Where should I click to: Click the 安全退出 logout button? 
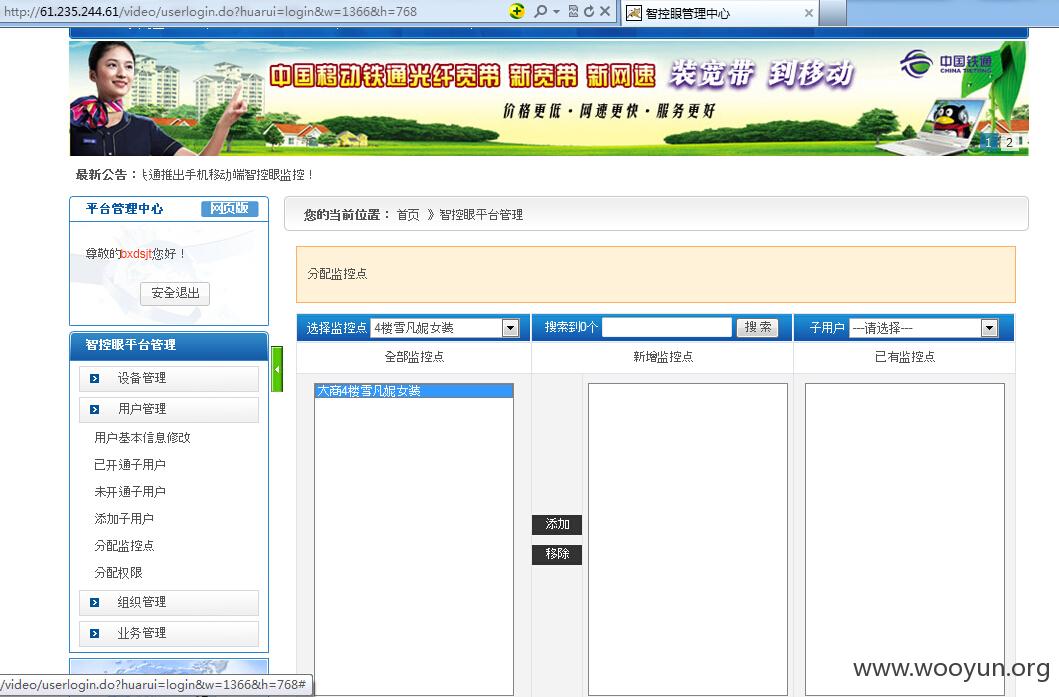point(175,293)
